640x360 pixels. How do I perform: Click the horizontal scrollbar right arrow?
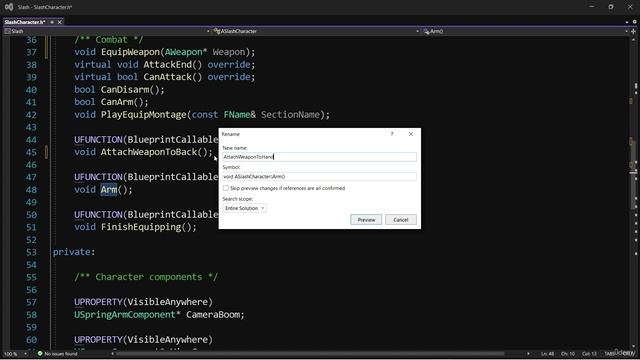528,354
